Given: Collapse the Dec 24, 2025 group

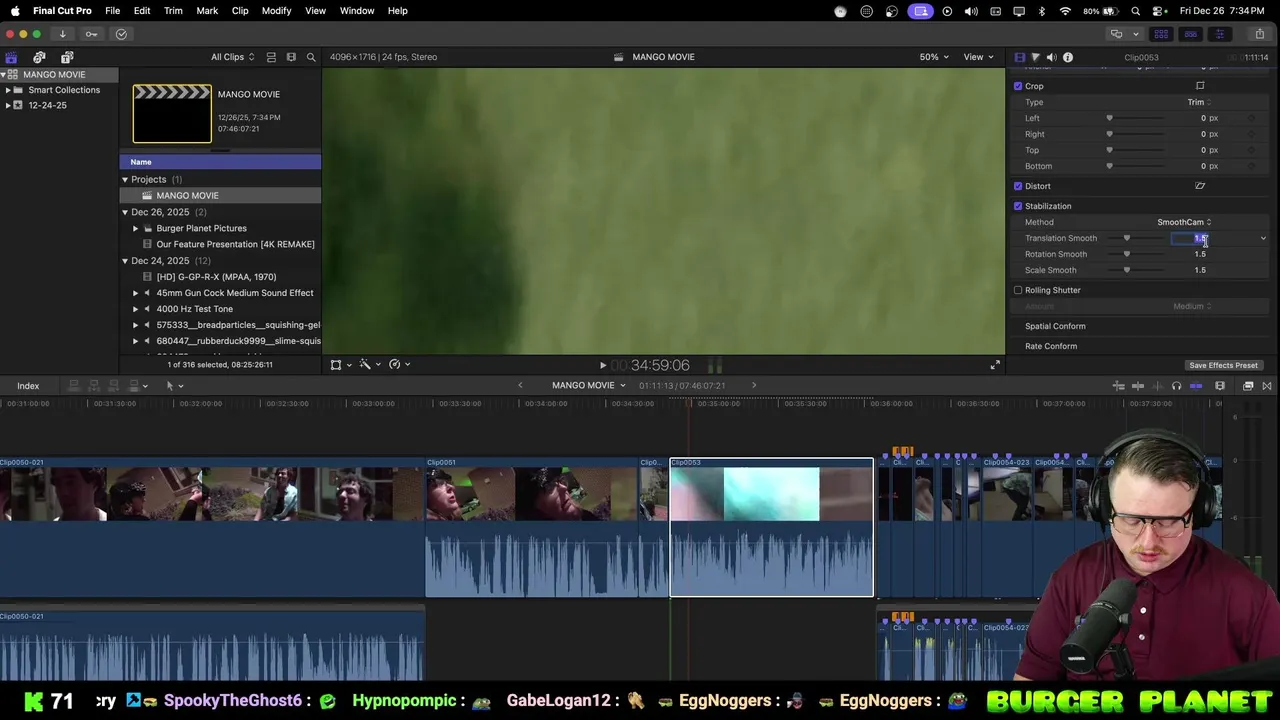Looking at the screenshot, I should pyautogui.click(x=125, y=261).
